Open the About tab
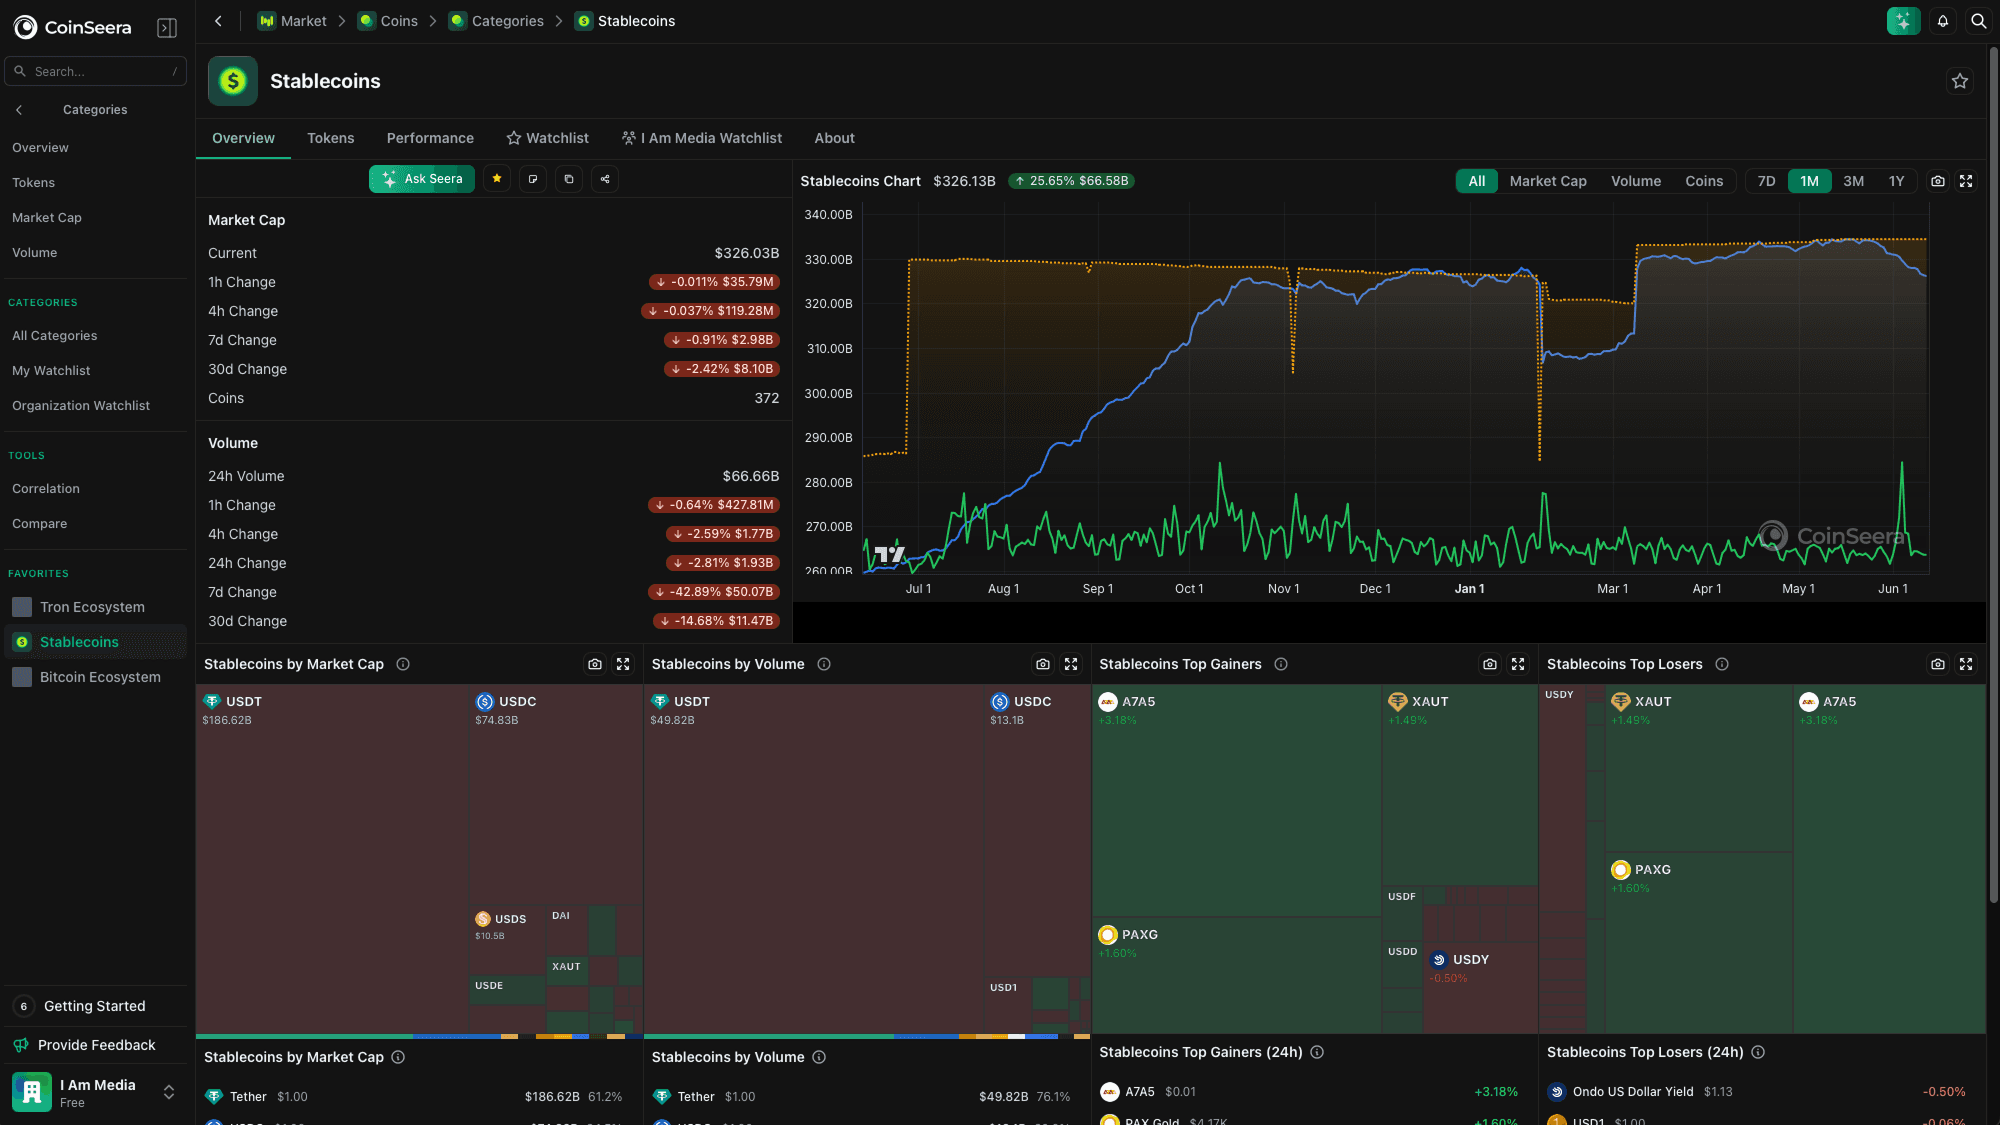 [x=834, y=138]
